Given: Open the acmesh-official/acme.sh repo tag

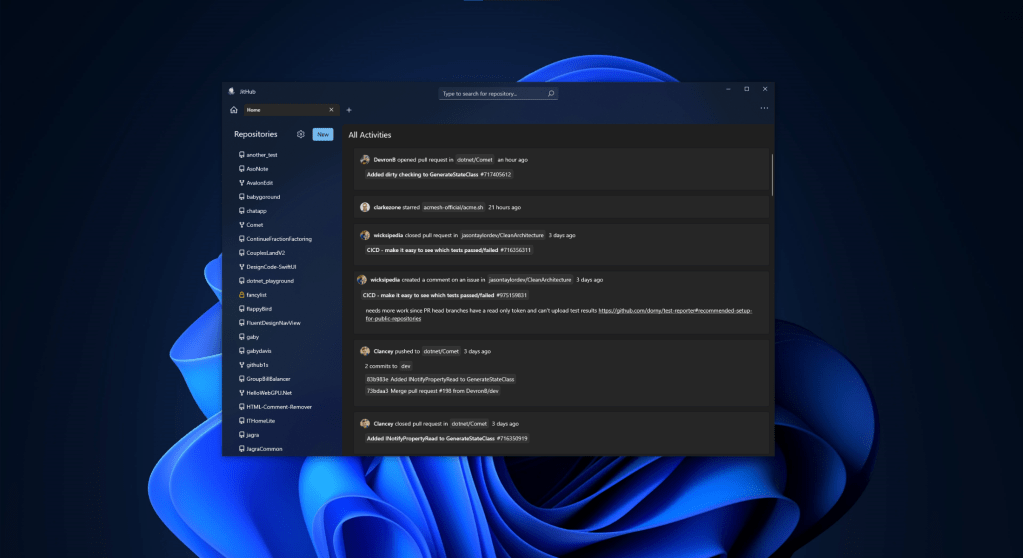Looking at the screenshot, I should coord(453,207).
